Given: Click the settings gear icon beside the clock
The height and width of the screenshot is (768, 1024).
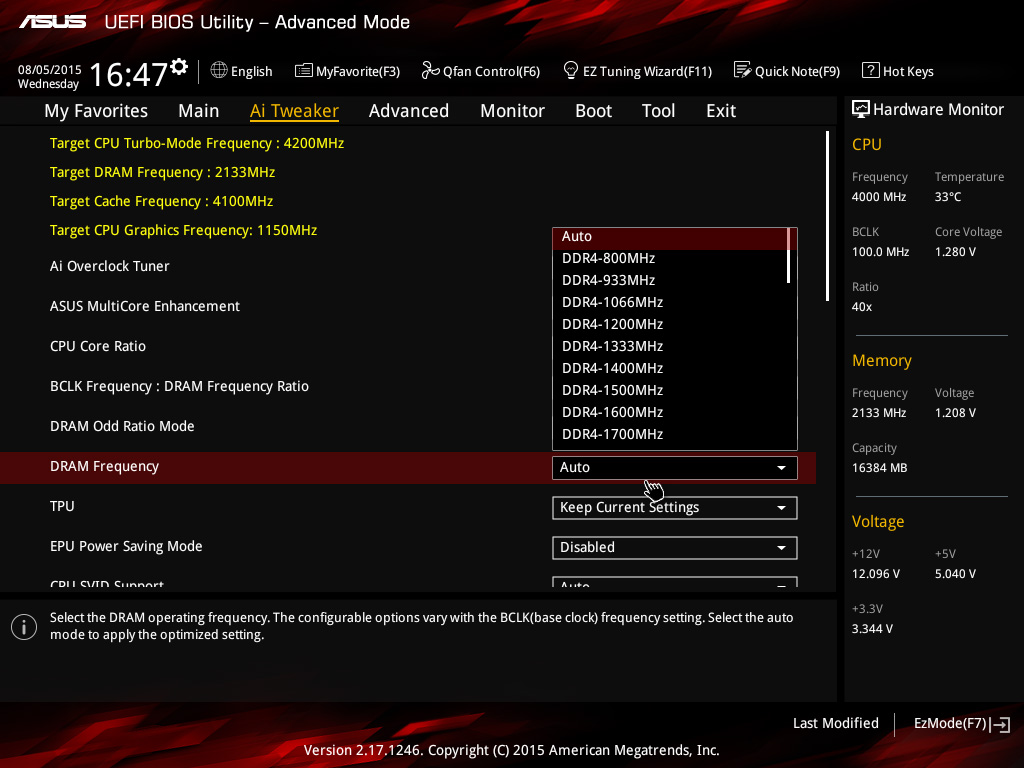Looking at the screenshot, I should pyautogui.click(x=179, y=67).
